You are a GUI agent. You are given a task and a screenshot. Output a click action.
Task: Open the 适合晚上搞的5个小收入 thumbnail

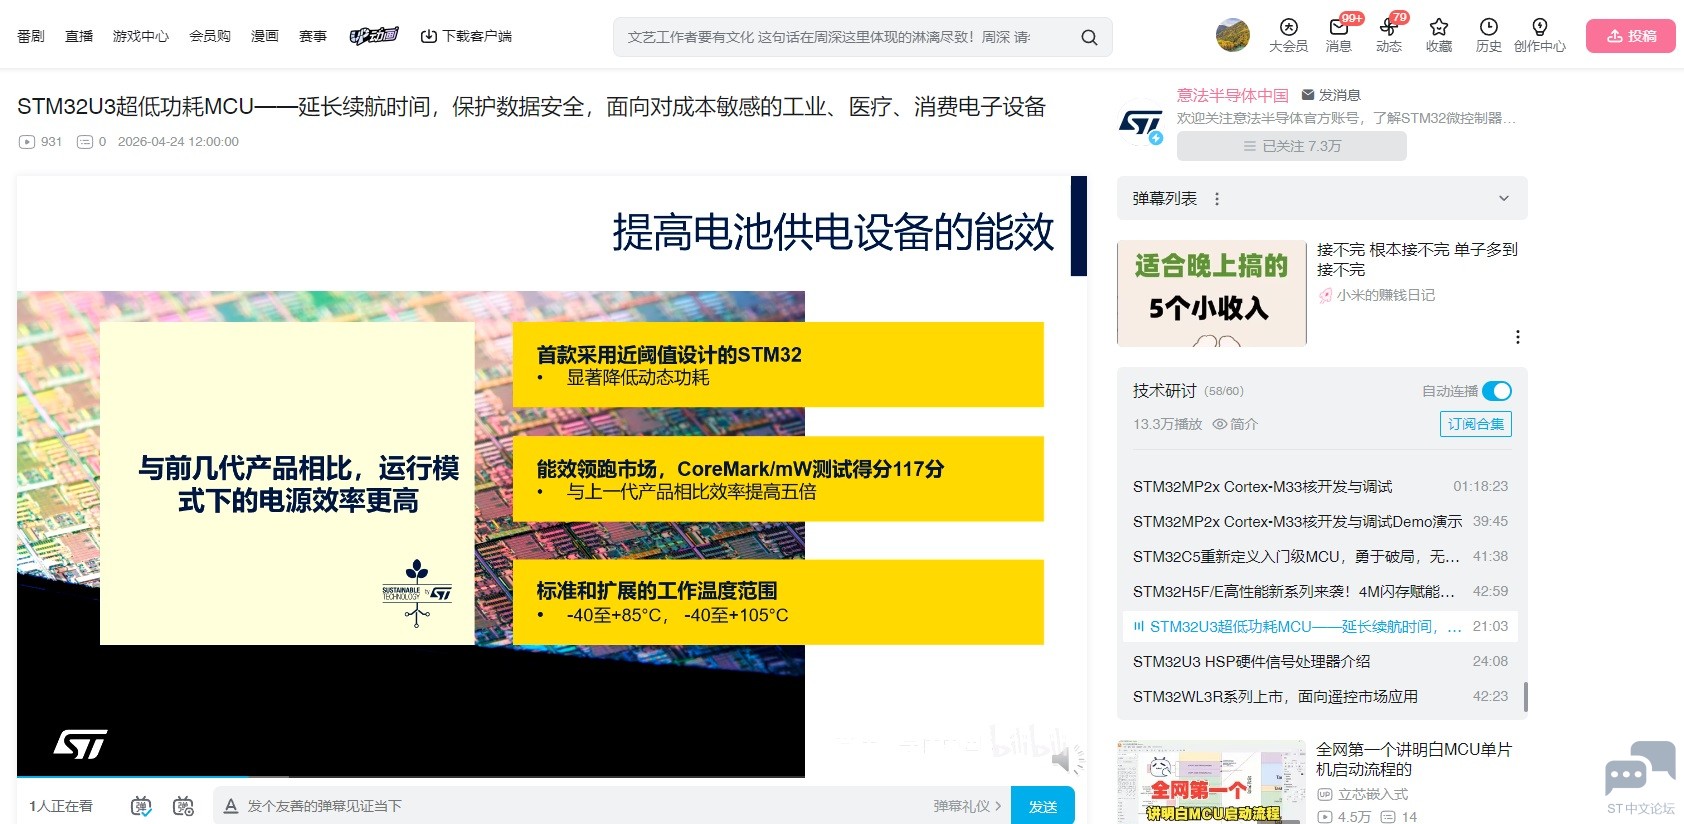pyautogui.click(x=1212, y=293)
